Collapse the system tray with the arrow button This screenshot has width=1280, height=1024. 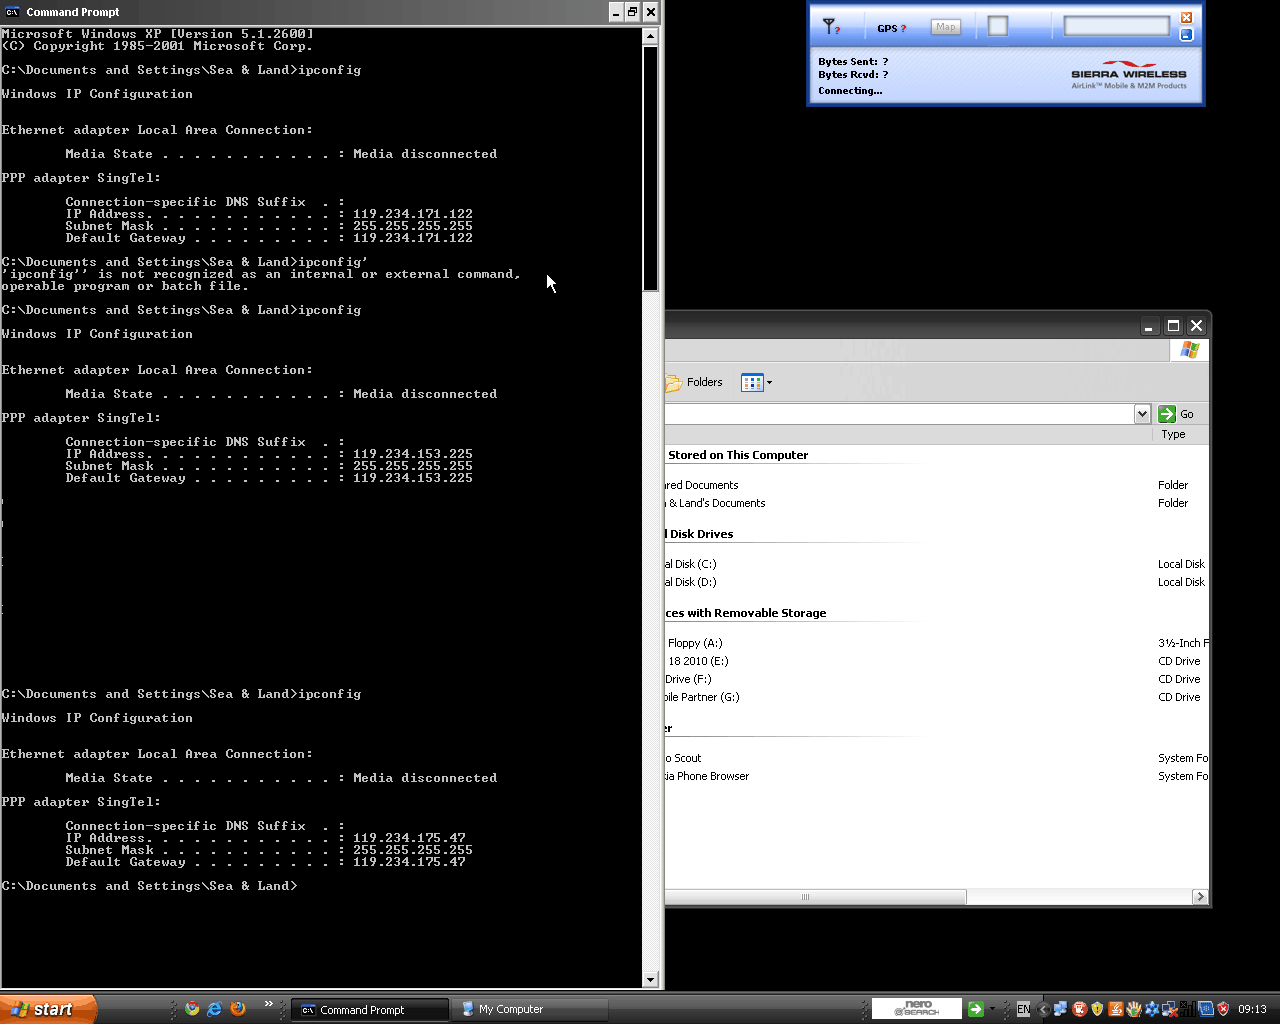click(1044, 1010)
